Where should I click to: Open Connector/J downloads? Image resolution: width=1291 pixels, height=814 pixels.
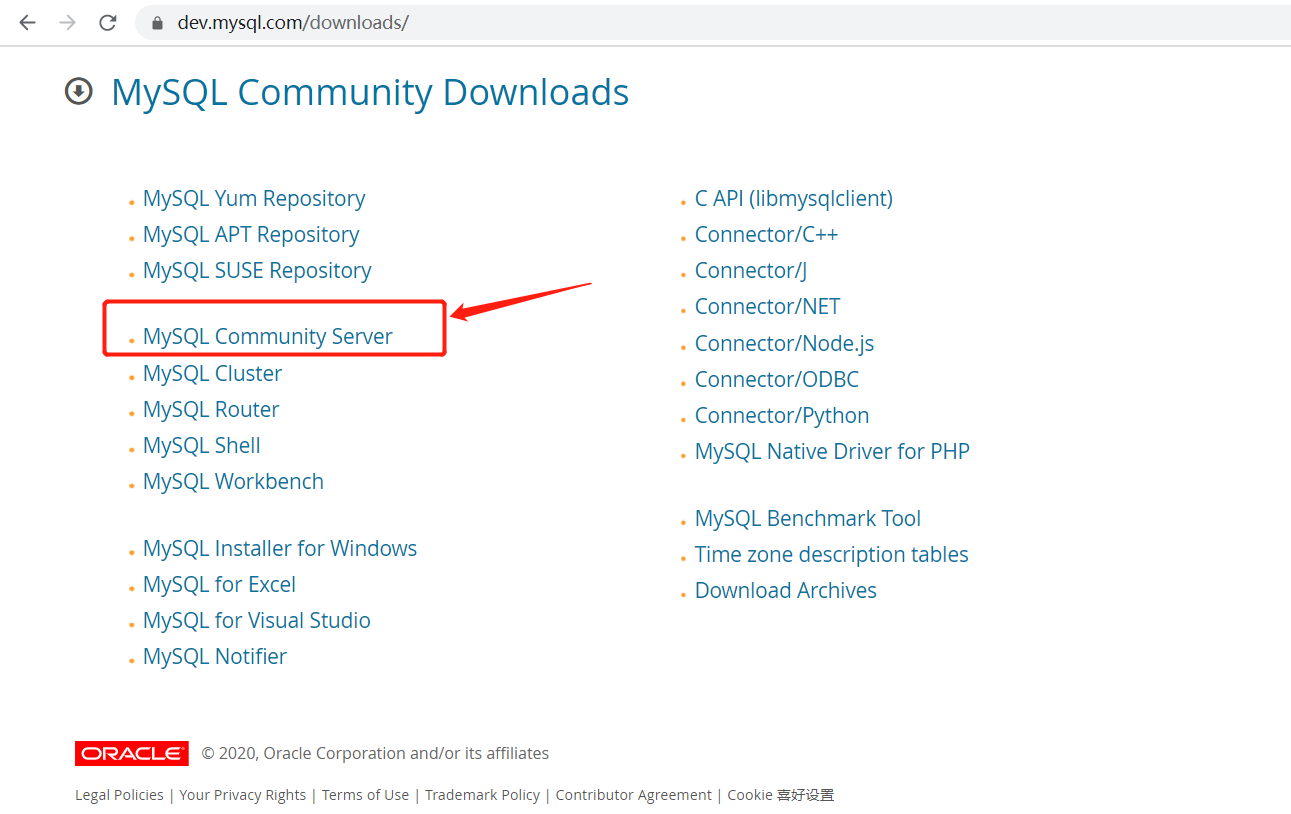751,270
